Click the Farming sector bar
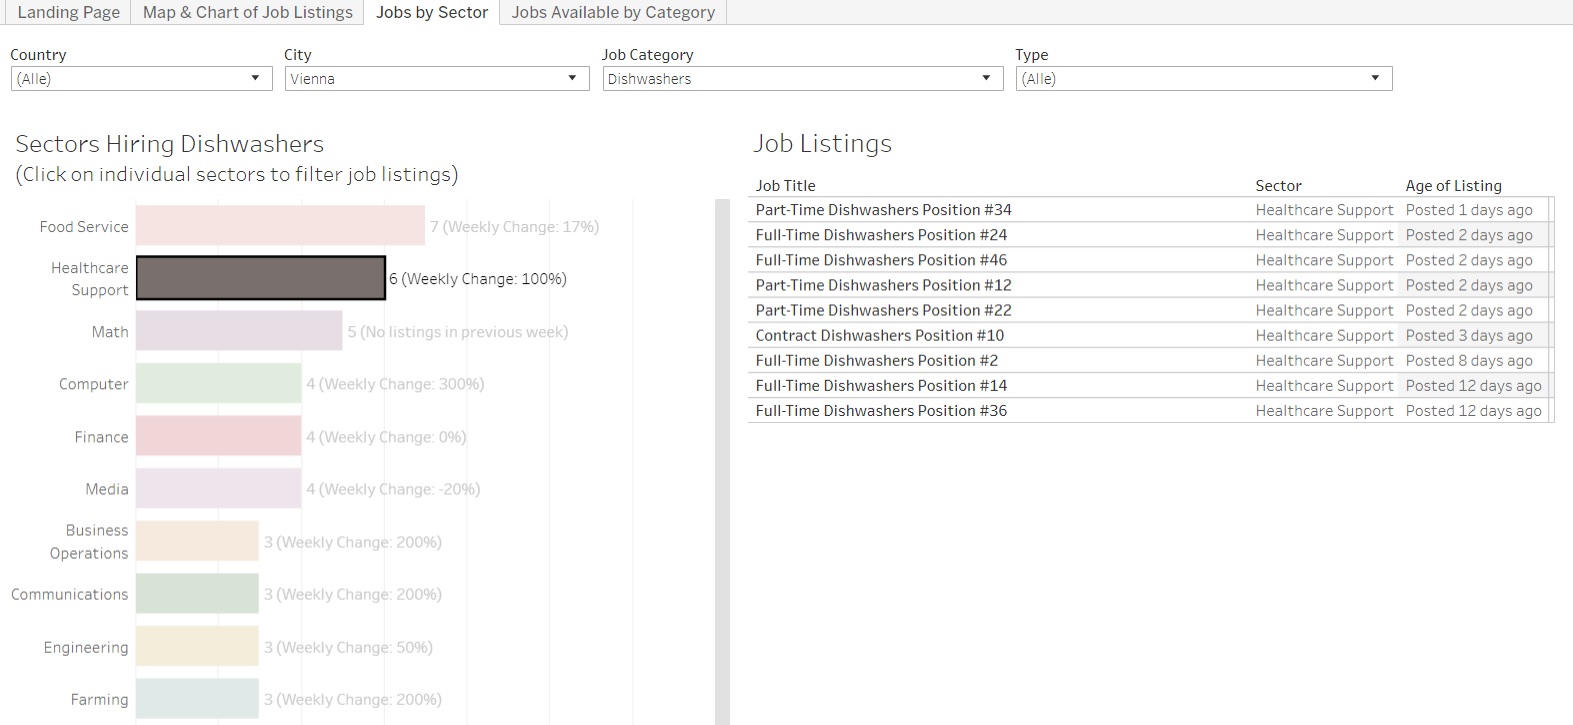Screen dimensions: 1573x725 (197, 699)
